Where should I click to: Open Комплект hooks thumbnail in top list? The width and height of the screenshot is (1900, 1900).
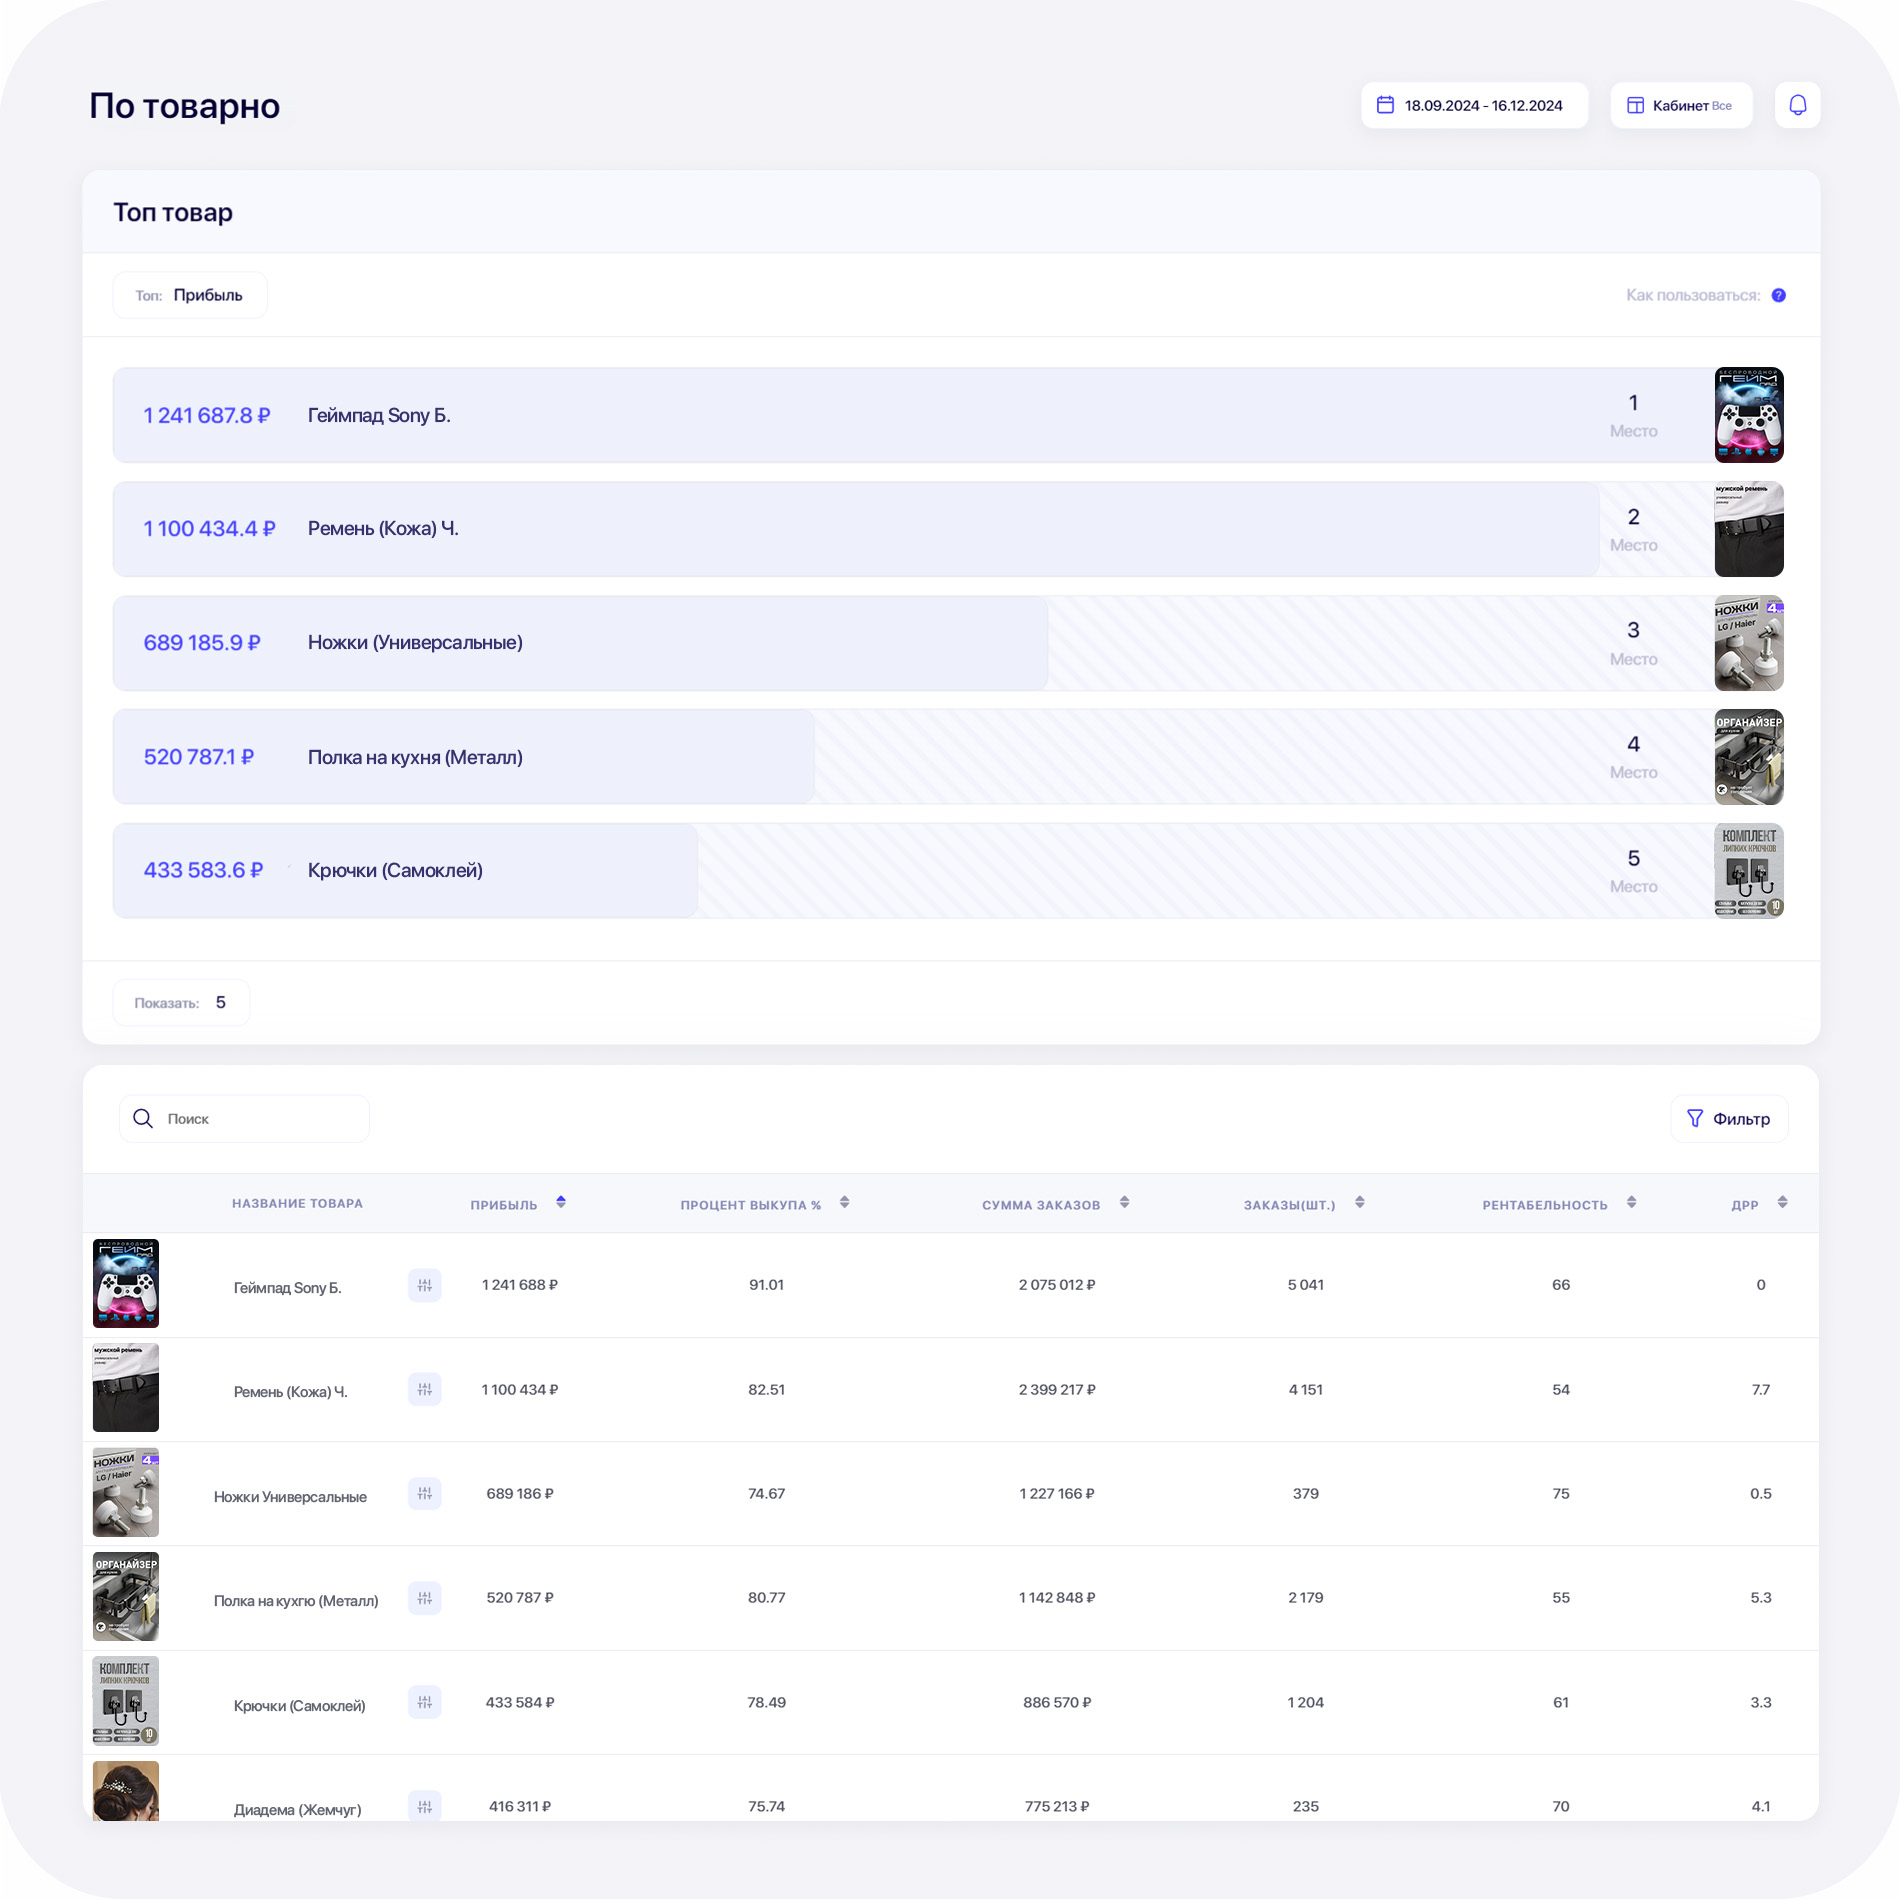pos(1749,870)
